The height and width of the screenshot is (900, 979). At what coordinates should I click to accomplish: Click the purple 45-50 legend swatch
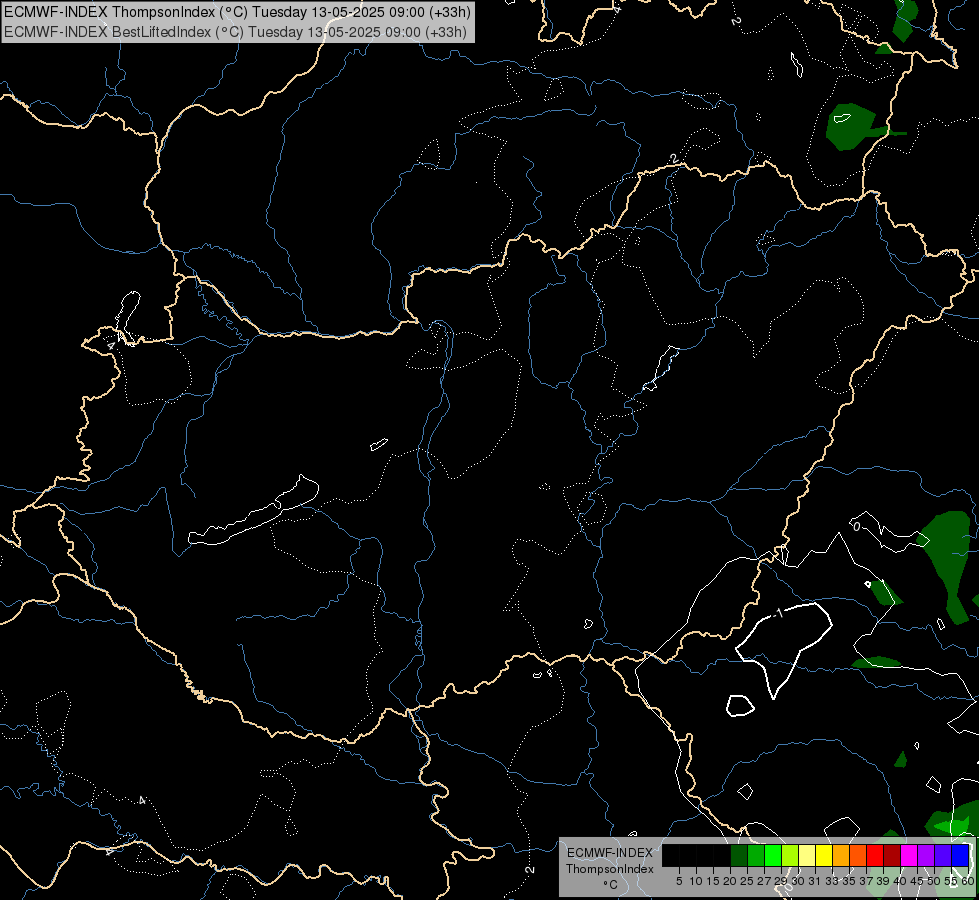pyautogui.click(x=926, y=855)
